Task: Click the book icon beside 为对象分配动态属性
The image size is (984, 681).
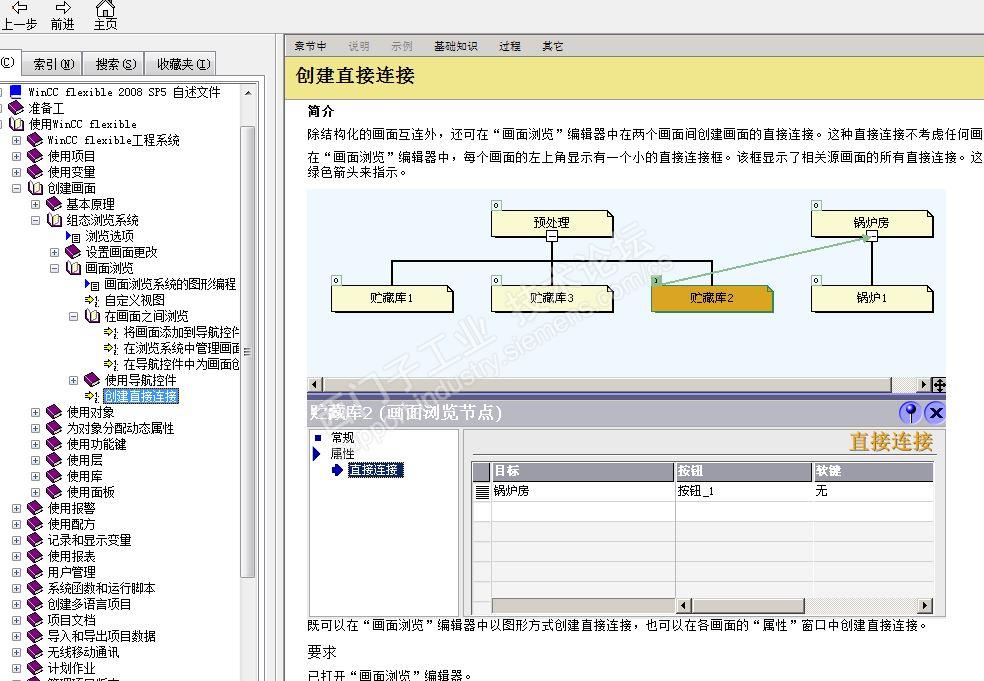Action: coord(55,428)
